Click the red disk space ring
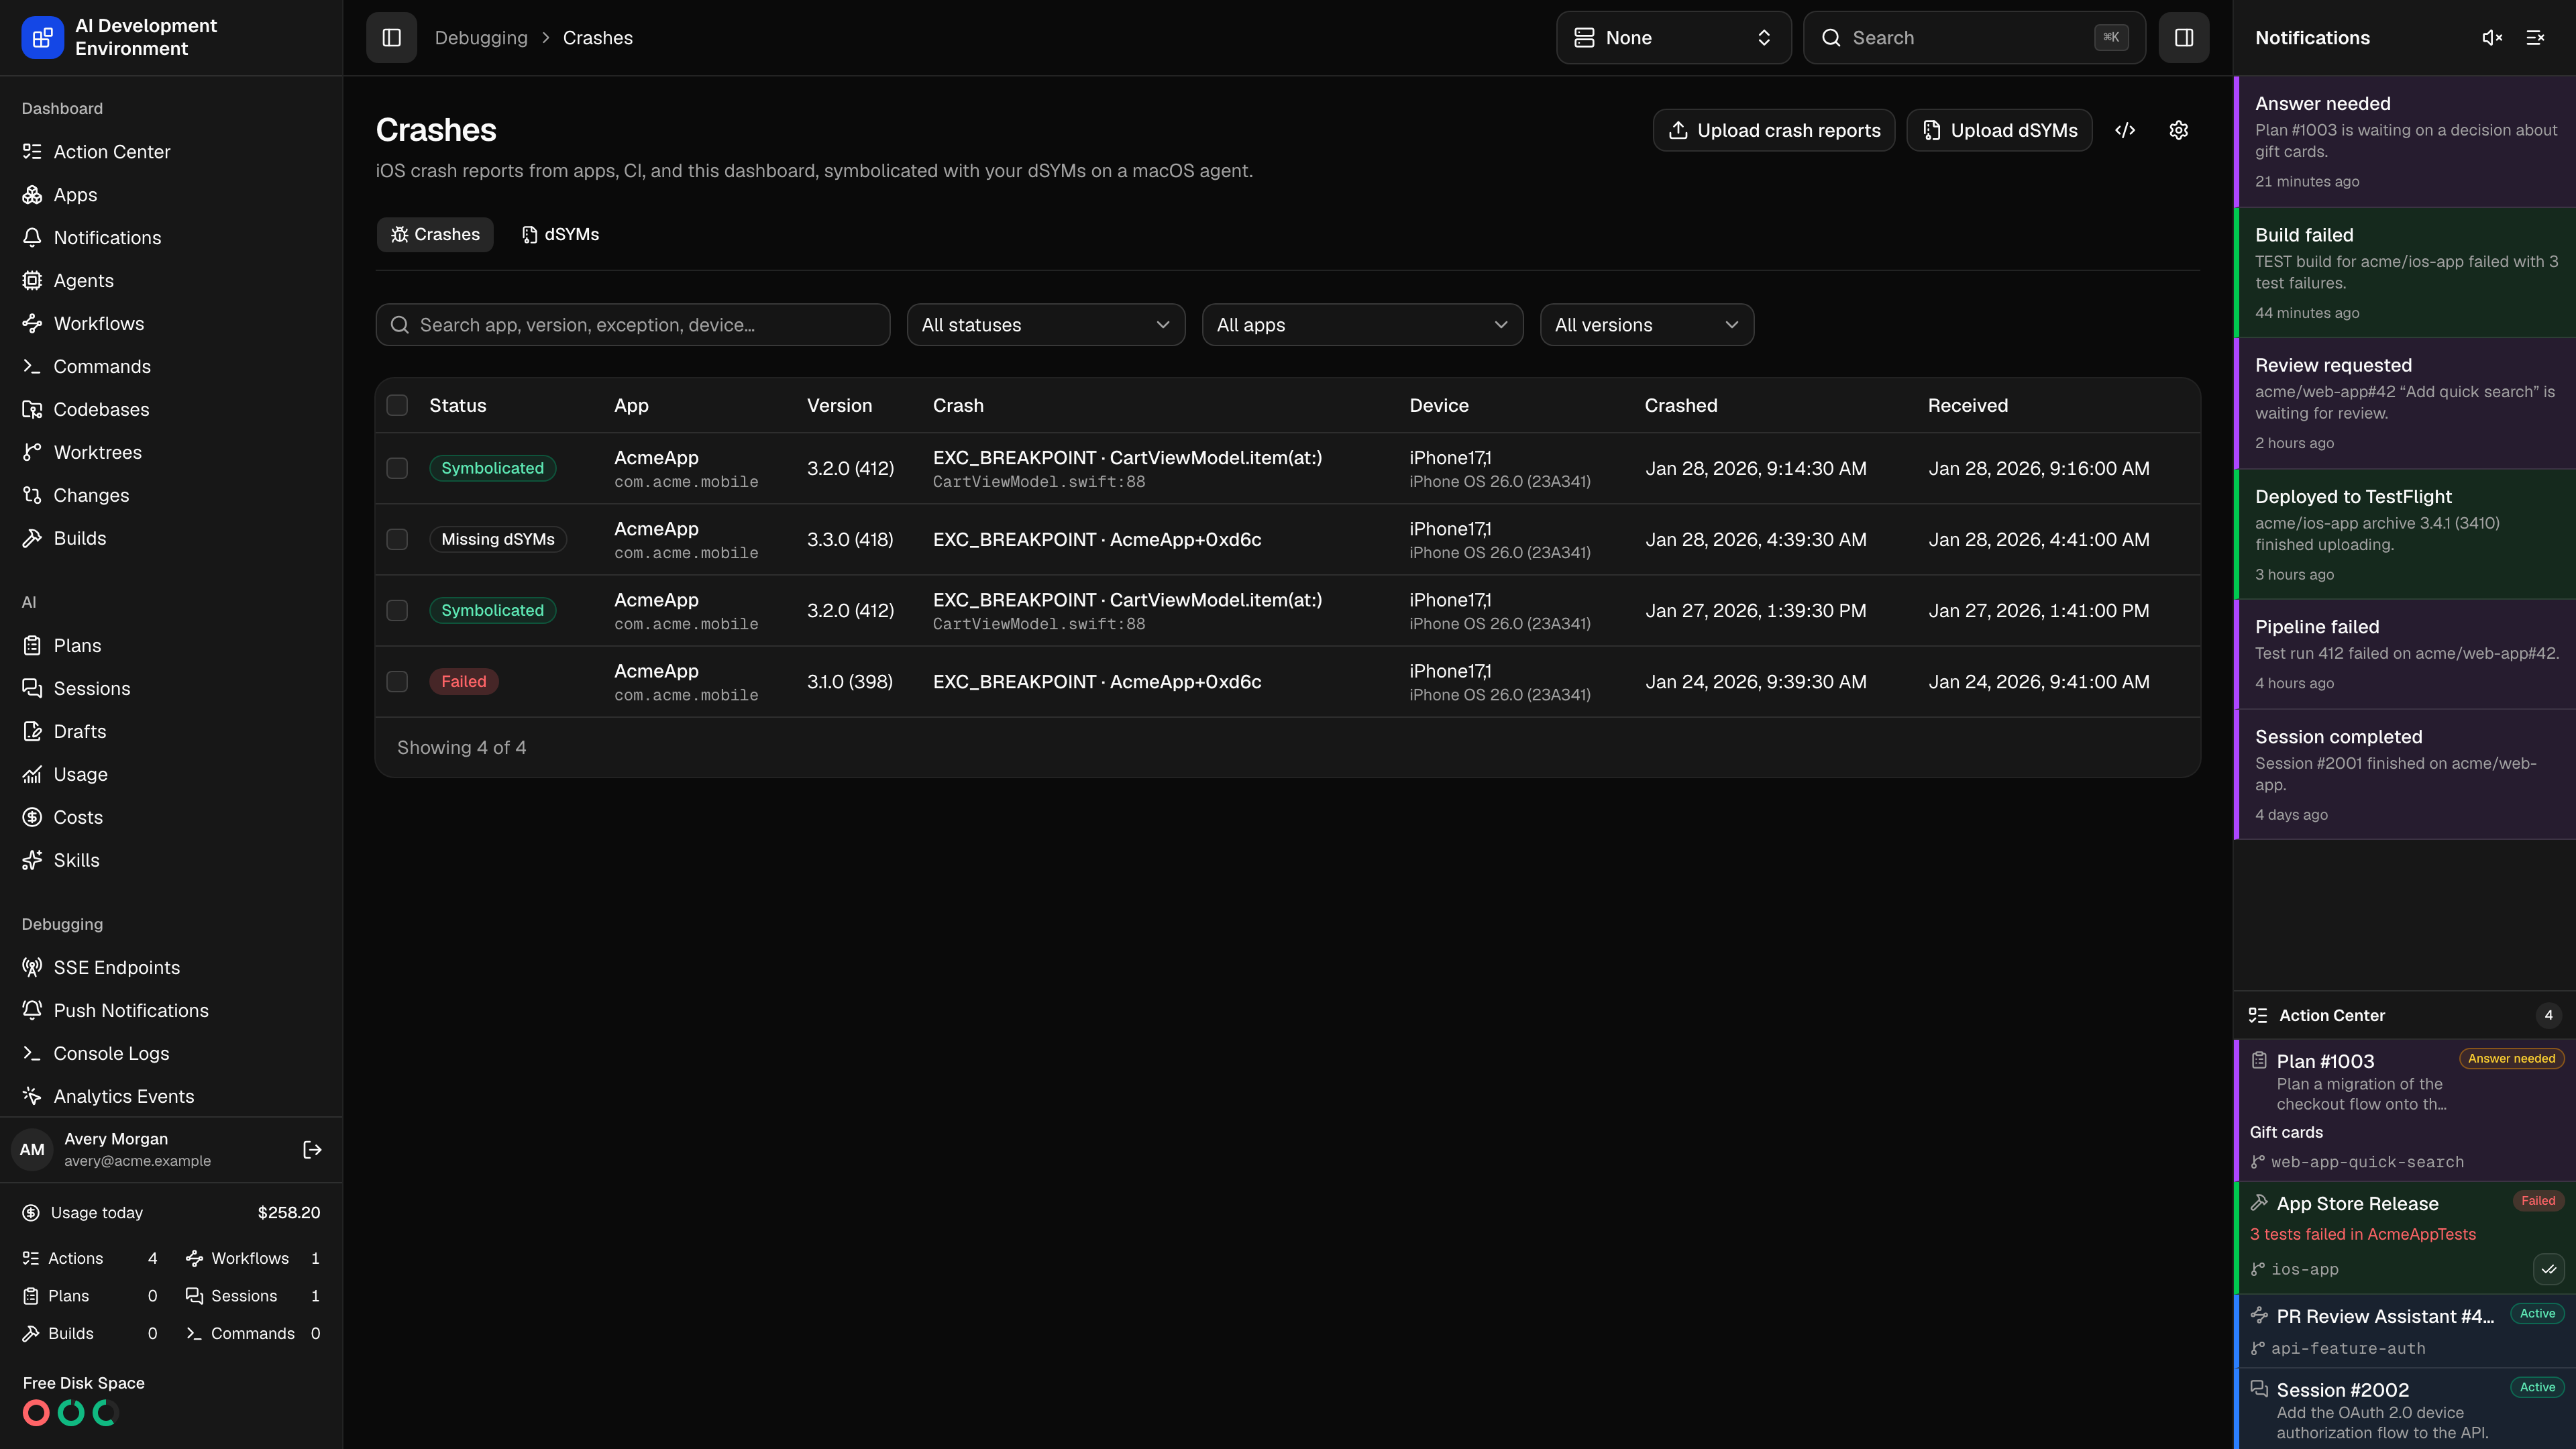 point(36,1413)
